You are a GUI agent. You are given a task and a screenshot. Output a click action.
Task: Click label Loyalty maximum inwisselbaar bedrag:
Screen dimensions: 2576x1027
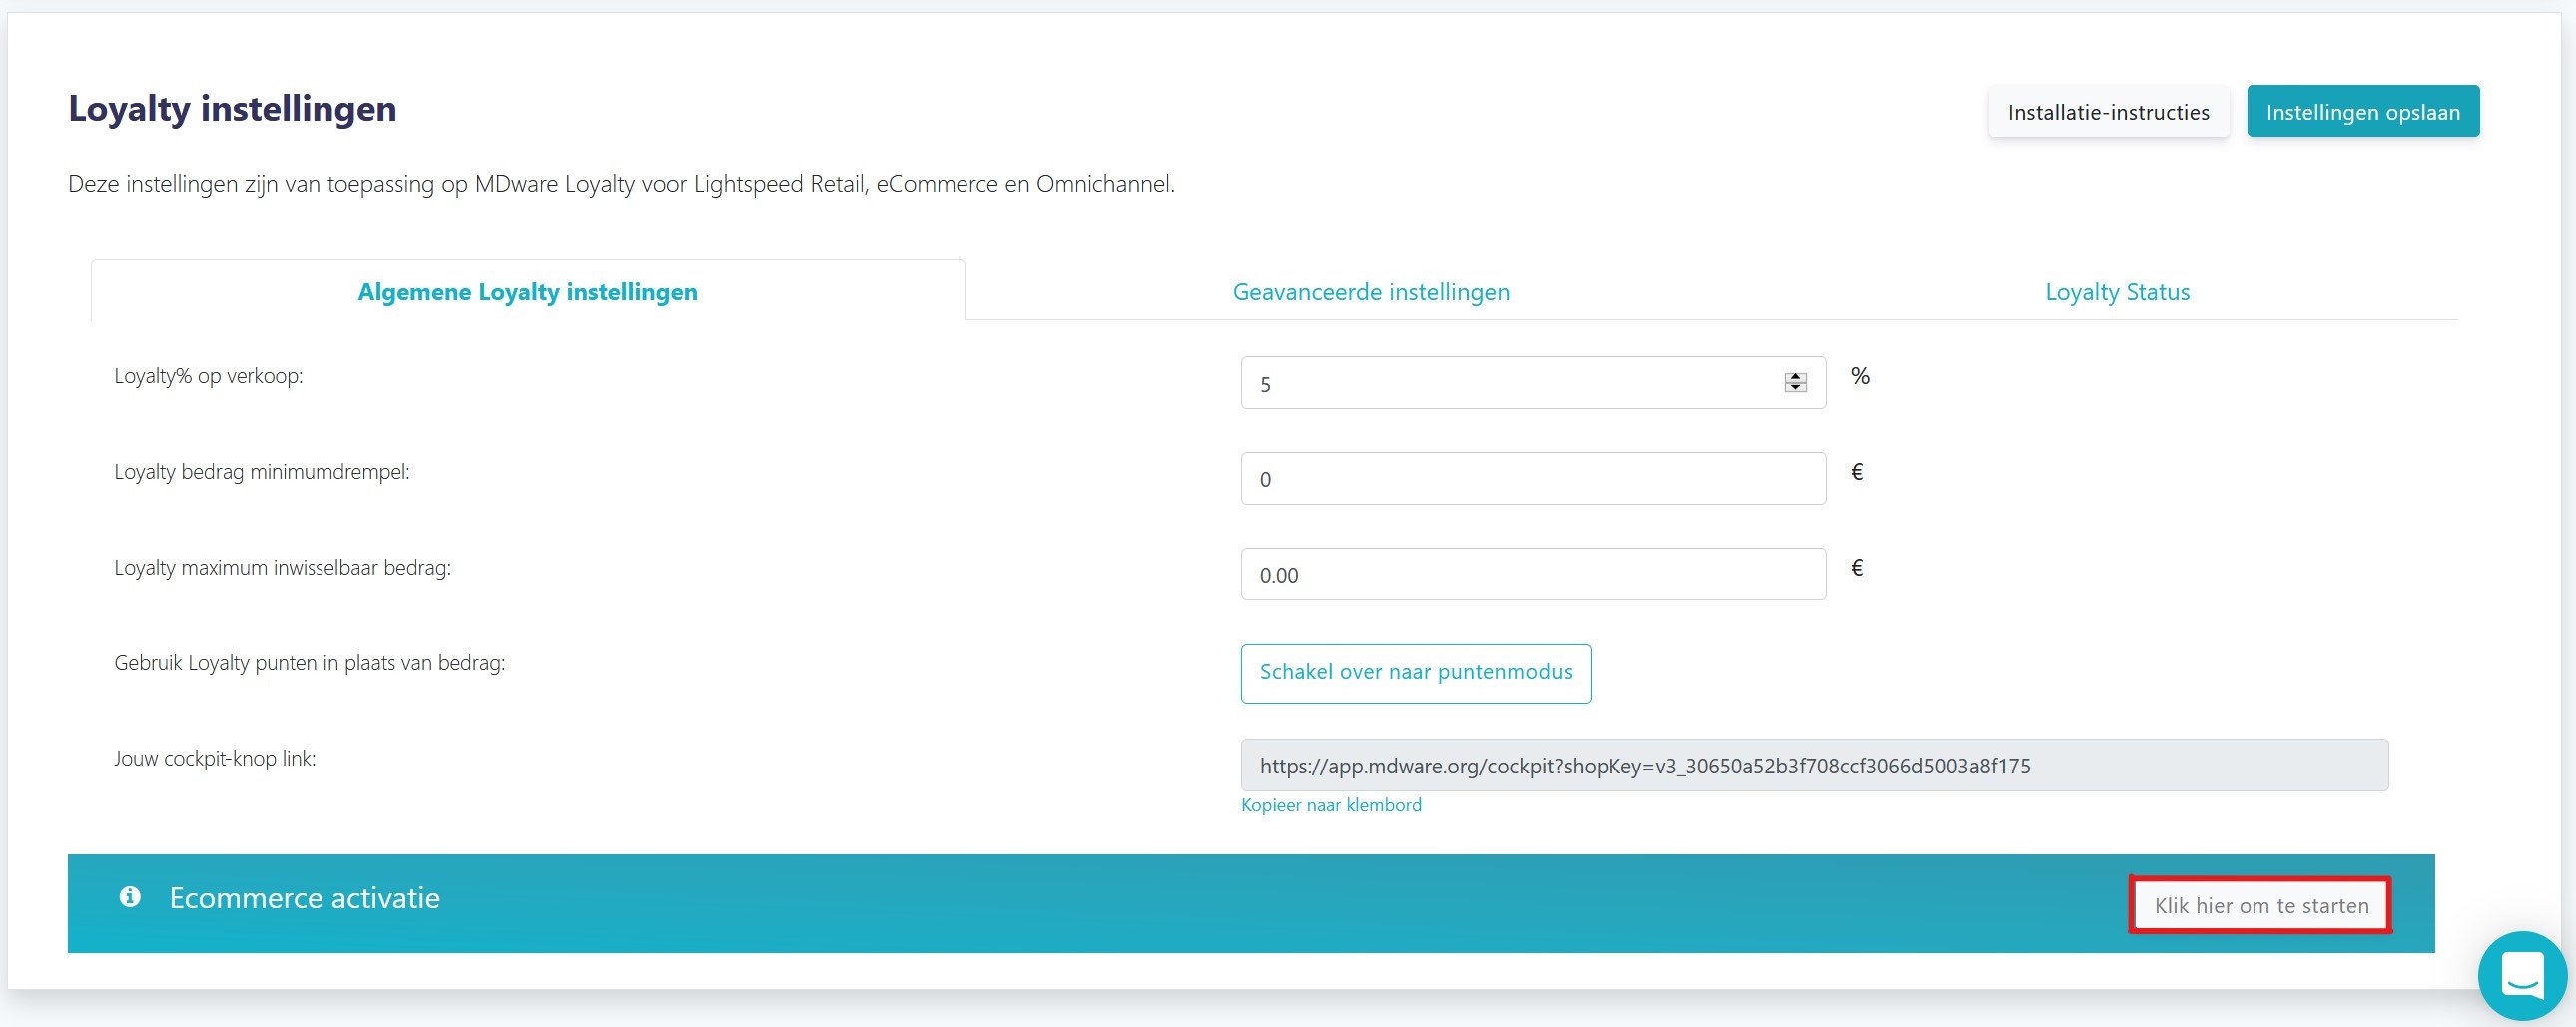click(283, 568)
